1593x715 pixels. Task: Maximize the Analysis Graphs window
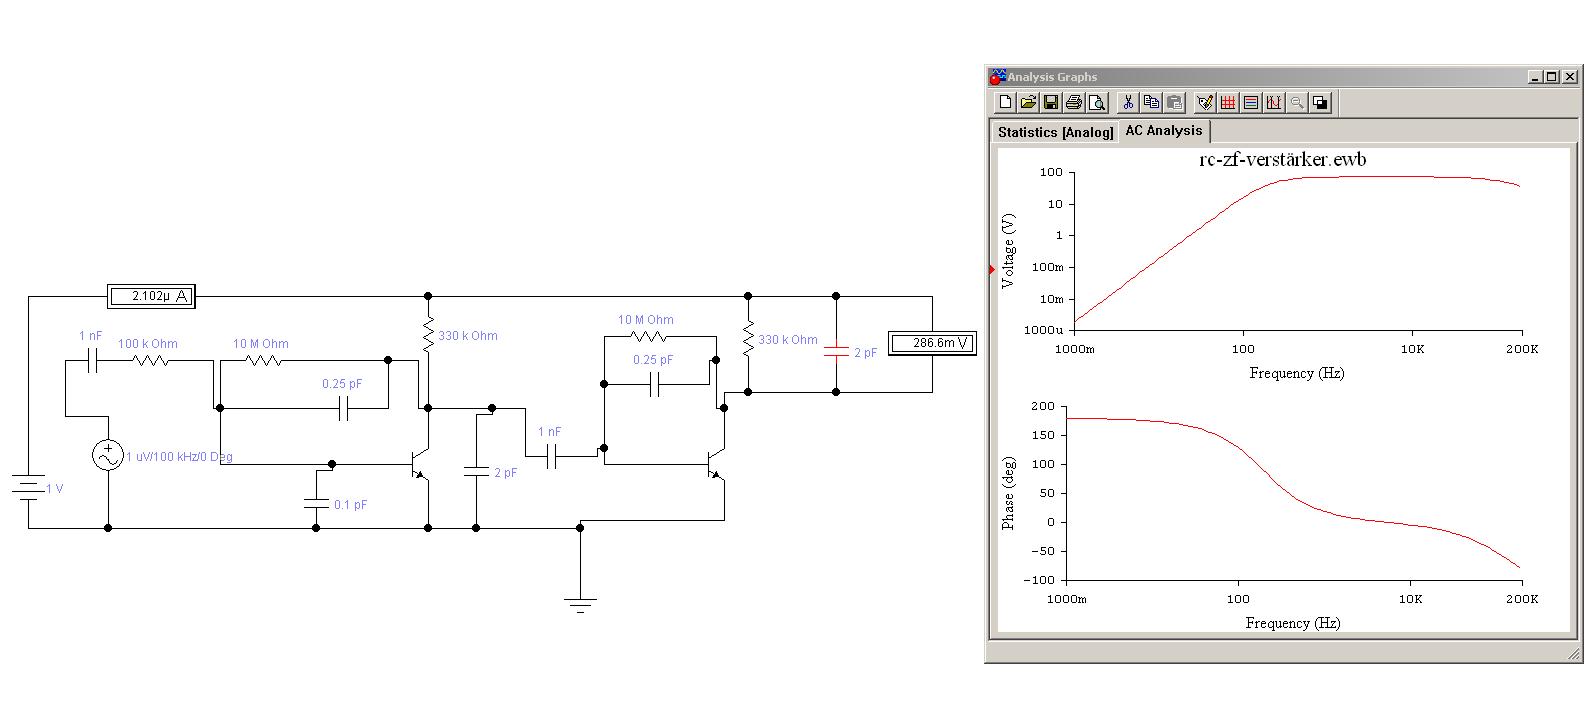[x=1552, y=76]
